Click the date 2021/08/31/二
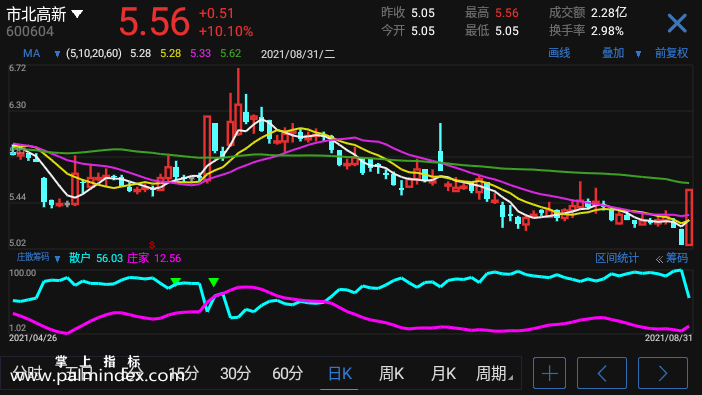Screen dimensions: 702x395 coord(298,54)
